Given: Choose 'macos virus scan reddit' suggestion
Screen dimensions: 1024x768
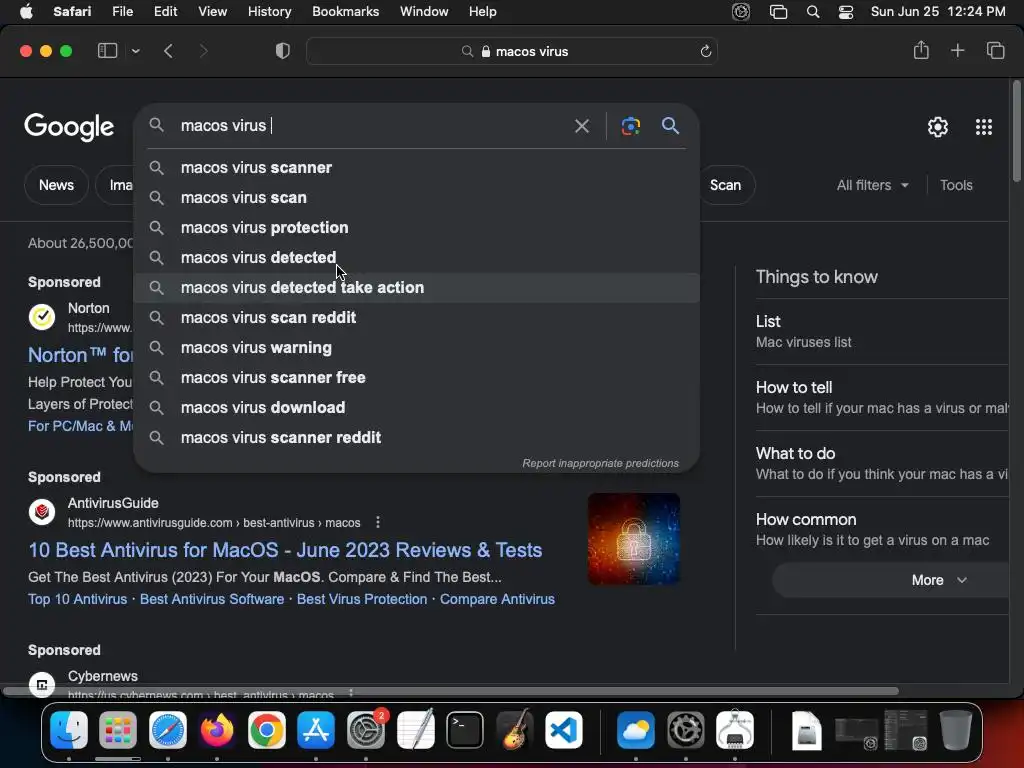Looking at the screenshot, I should (417, 317).
